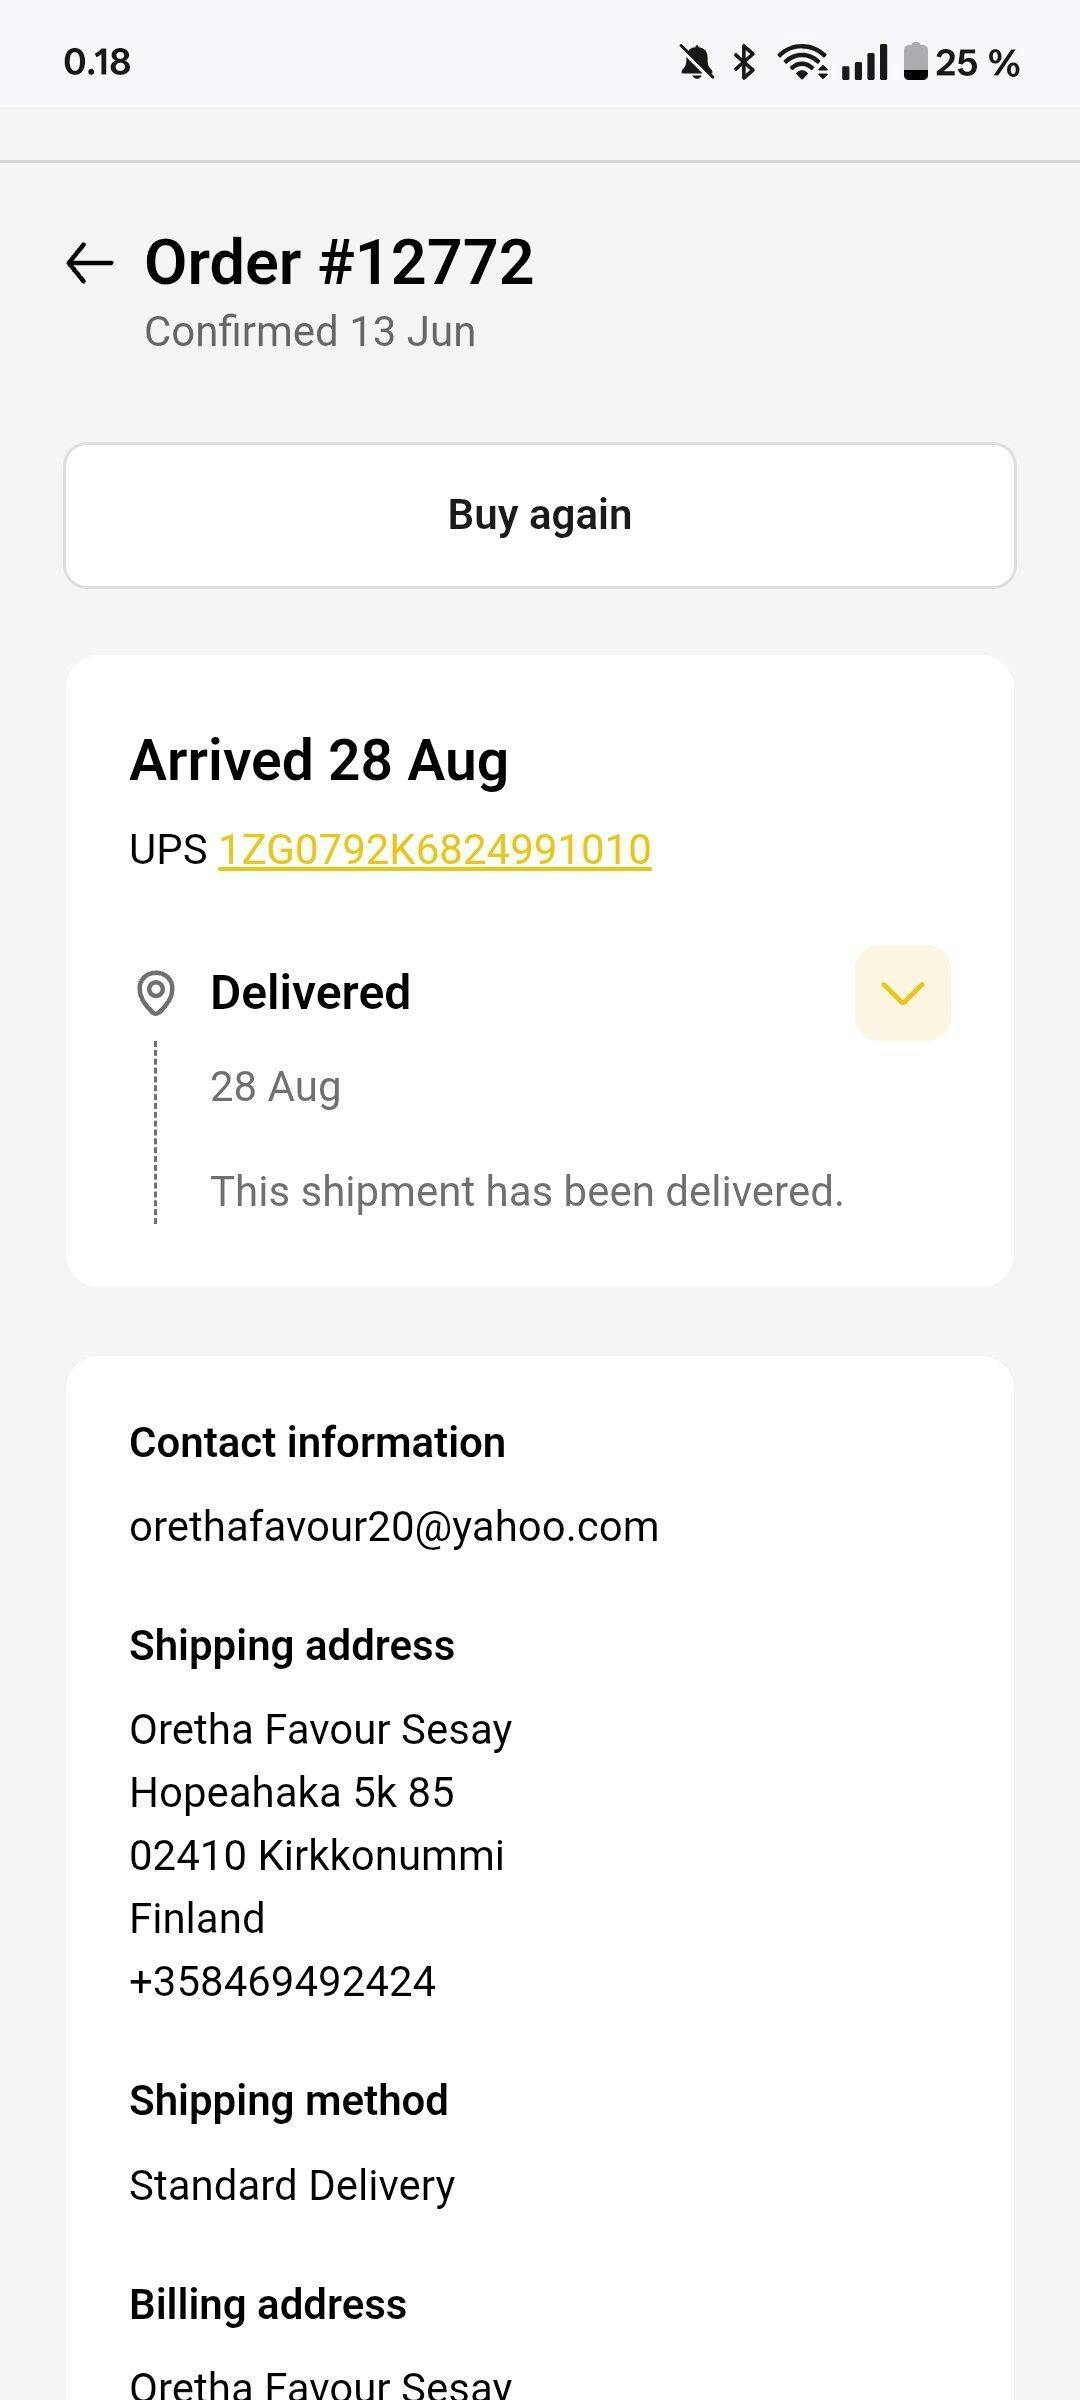Tap the Confirmed 13 Jun subtitle
The width and height of the screenshot is (1080, 2400).
(x=310, y=332)
